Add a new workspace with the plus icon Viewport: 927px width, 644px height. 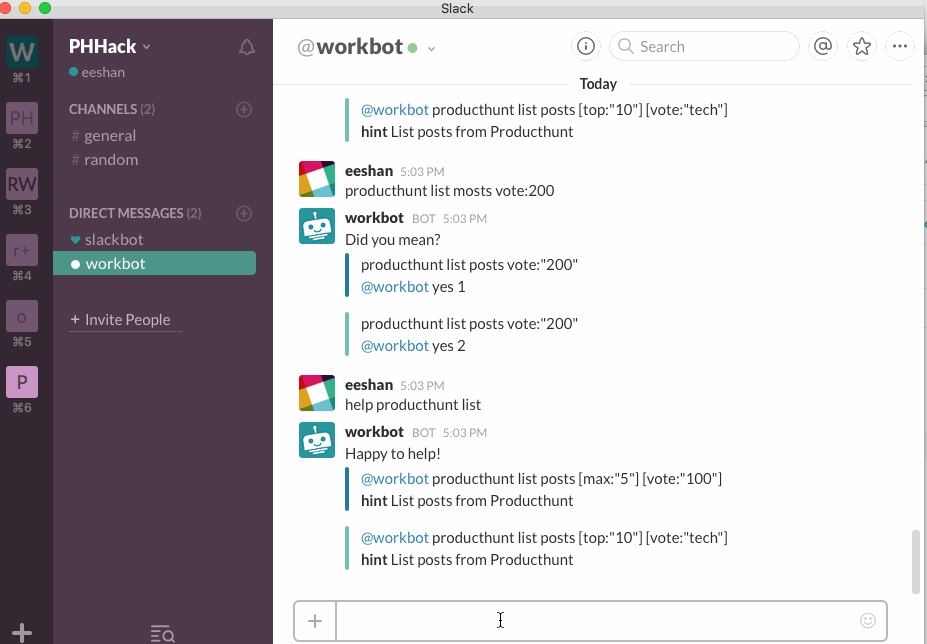click(22, 633)
